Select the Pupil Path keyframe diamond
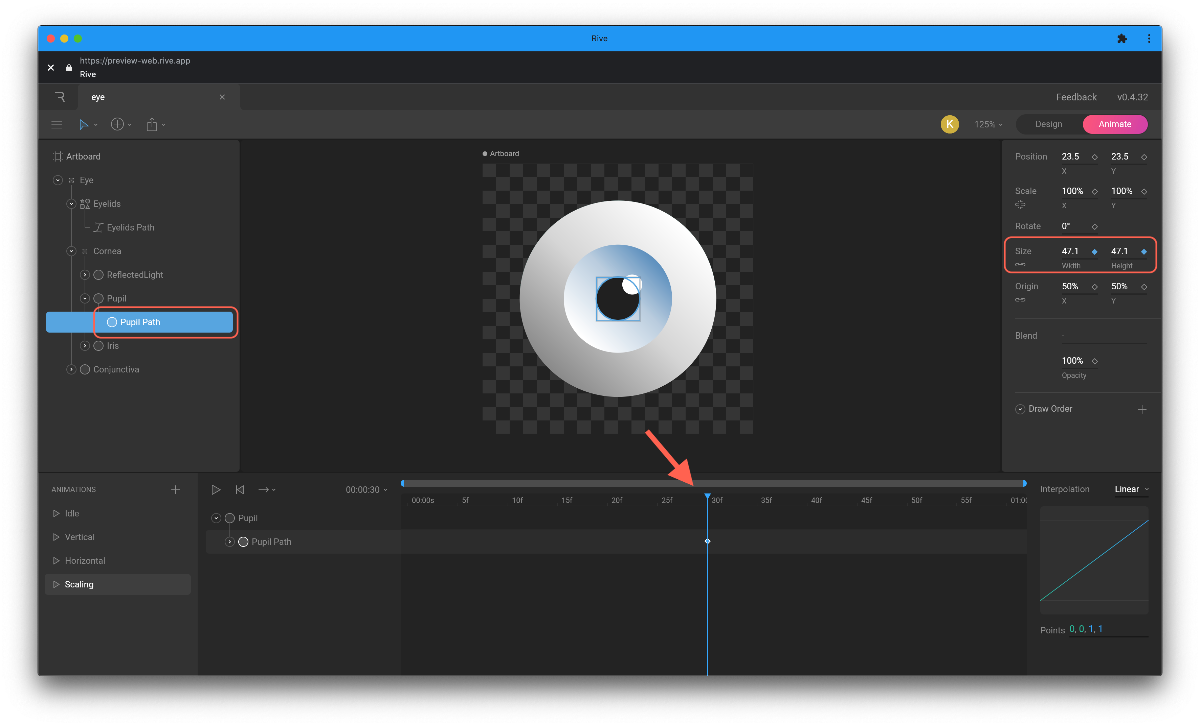This screenshot has height=726, width=1200. click(x=707, y=541)
